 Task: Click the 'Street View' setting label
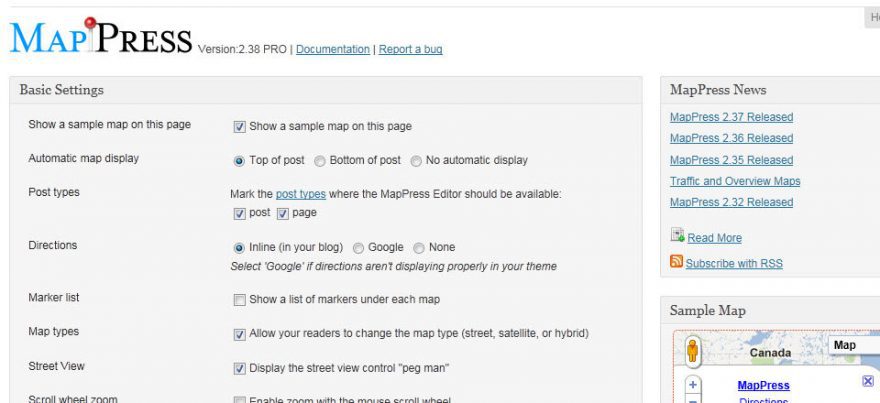[56, 366]
